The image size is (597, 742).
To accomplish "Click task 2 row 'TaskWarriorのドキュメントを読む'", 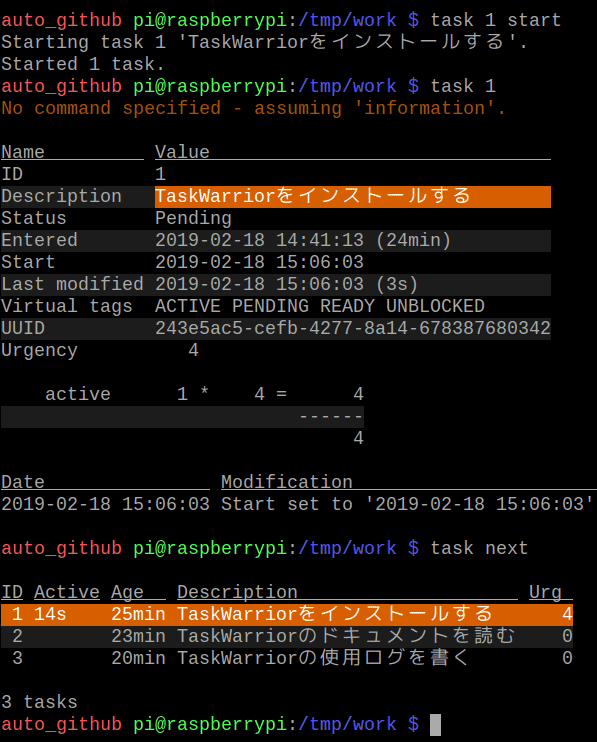I will 346,636.
